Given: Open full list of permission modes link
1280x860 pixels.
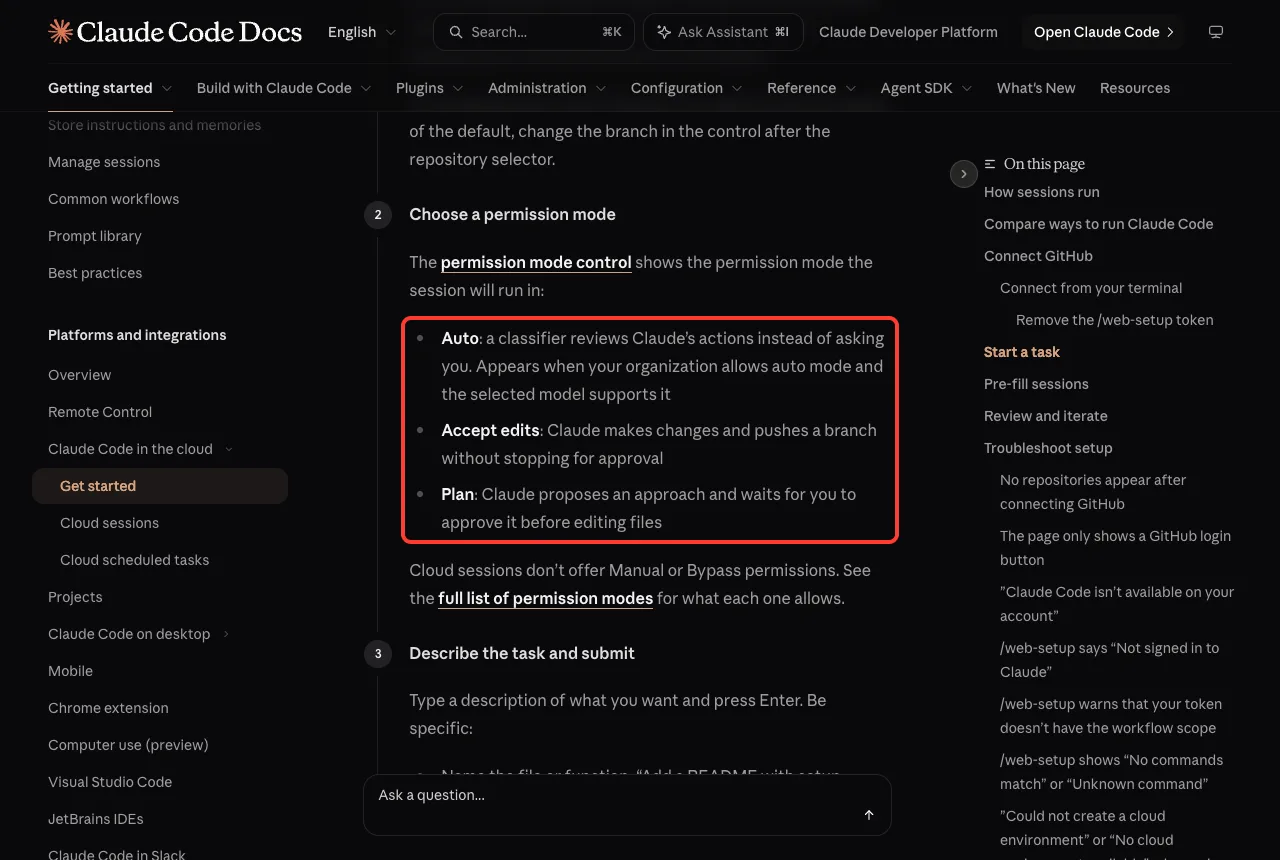Looking at the screenshot, I should click(x=545, y=598).
